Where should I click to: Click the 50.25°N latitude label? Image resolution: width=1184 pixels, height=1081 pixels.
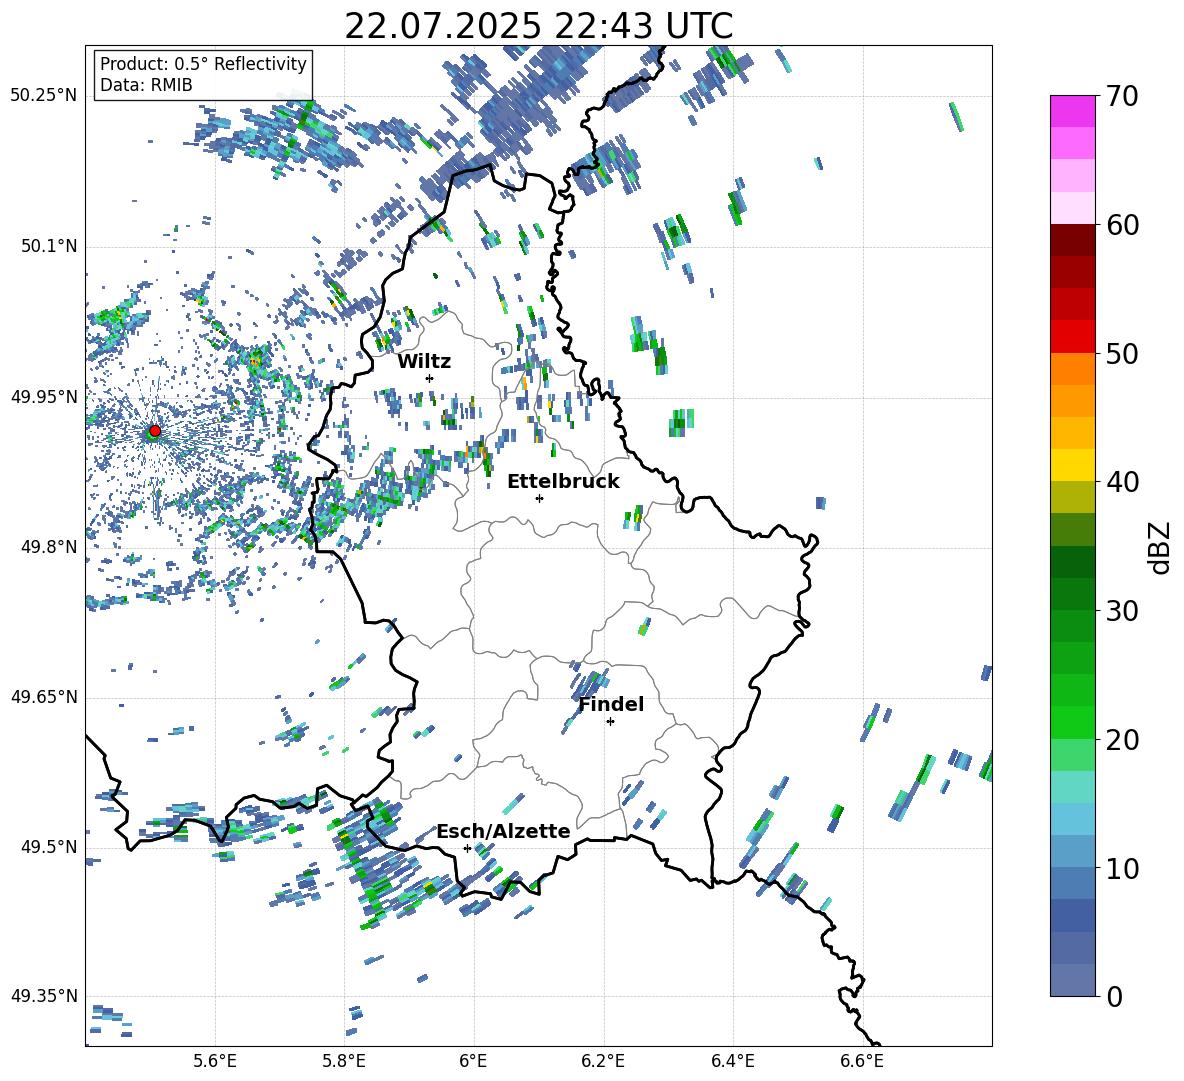coord(44,96)
